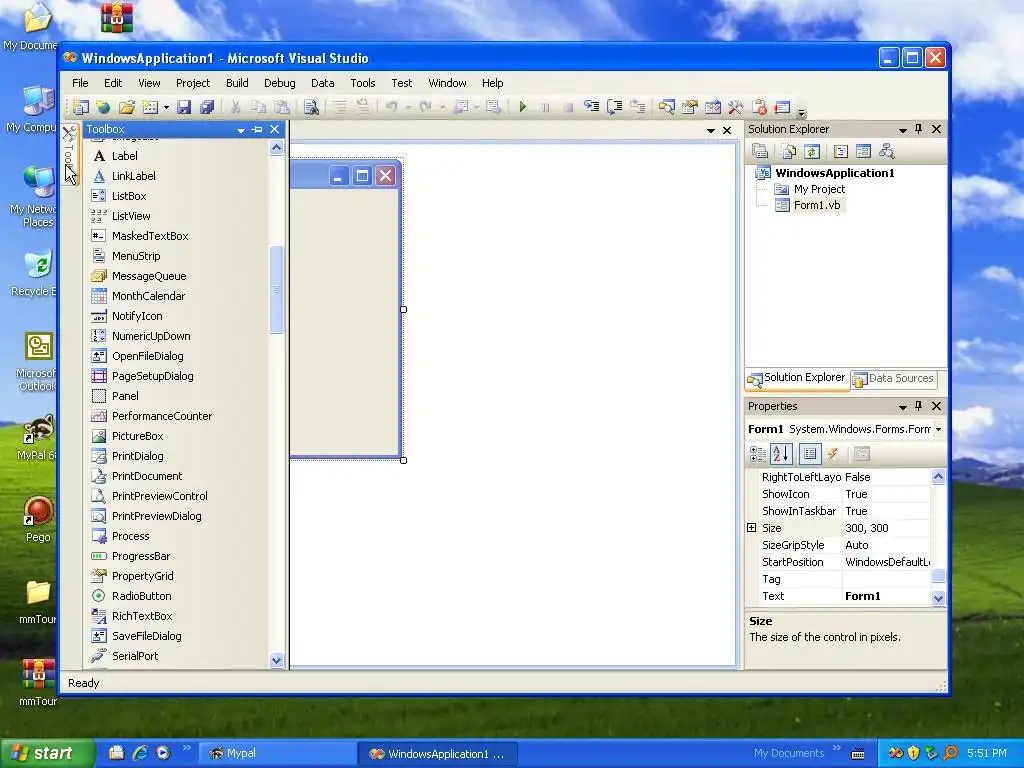Open the Project menu
The image size is (1024, 768).
pos(193,83)
